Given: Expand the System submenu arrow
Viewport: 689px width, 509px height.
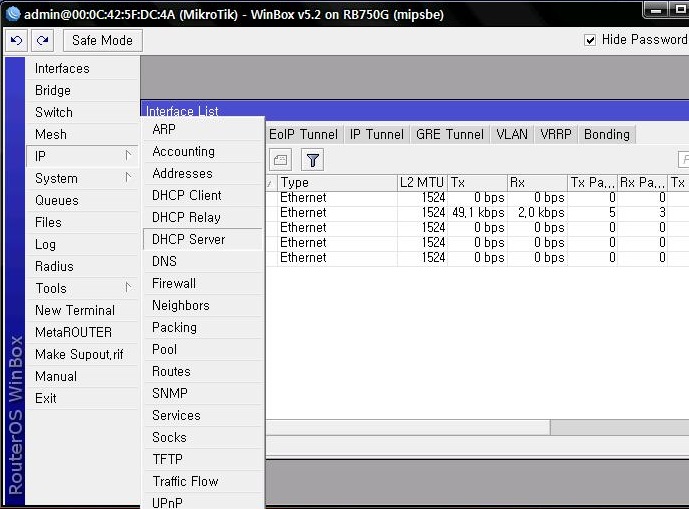Looking at the screenshot, I should pos(128,178).
